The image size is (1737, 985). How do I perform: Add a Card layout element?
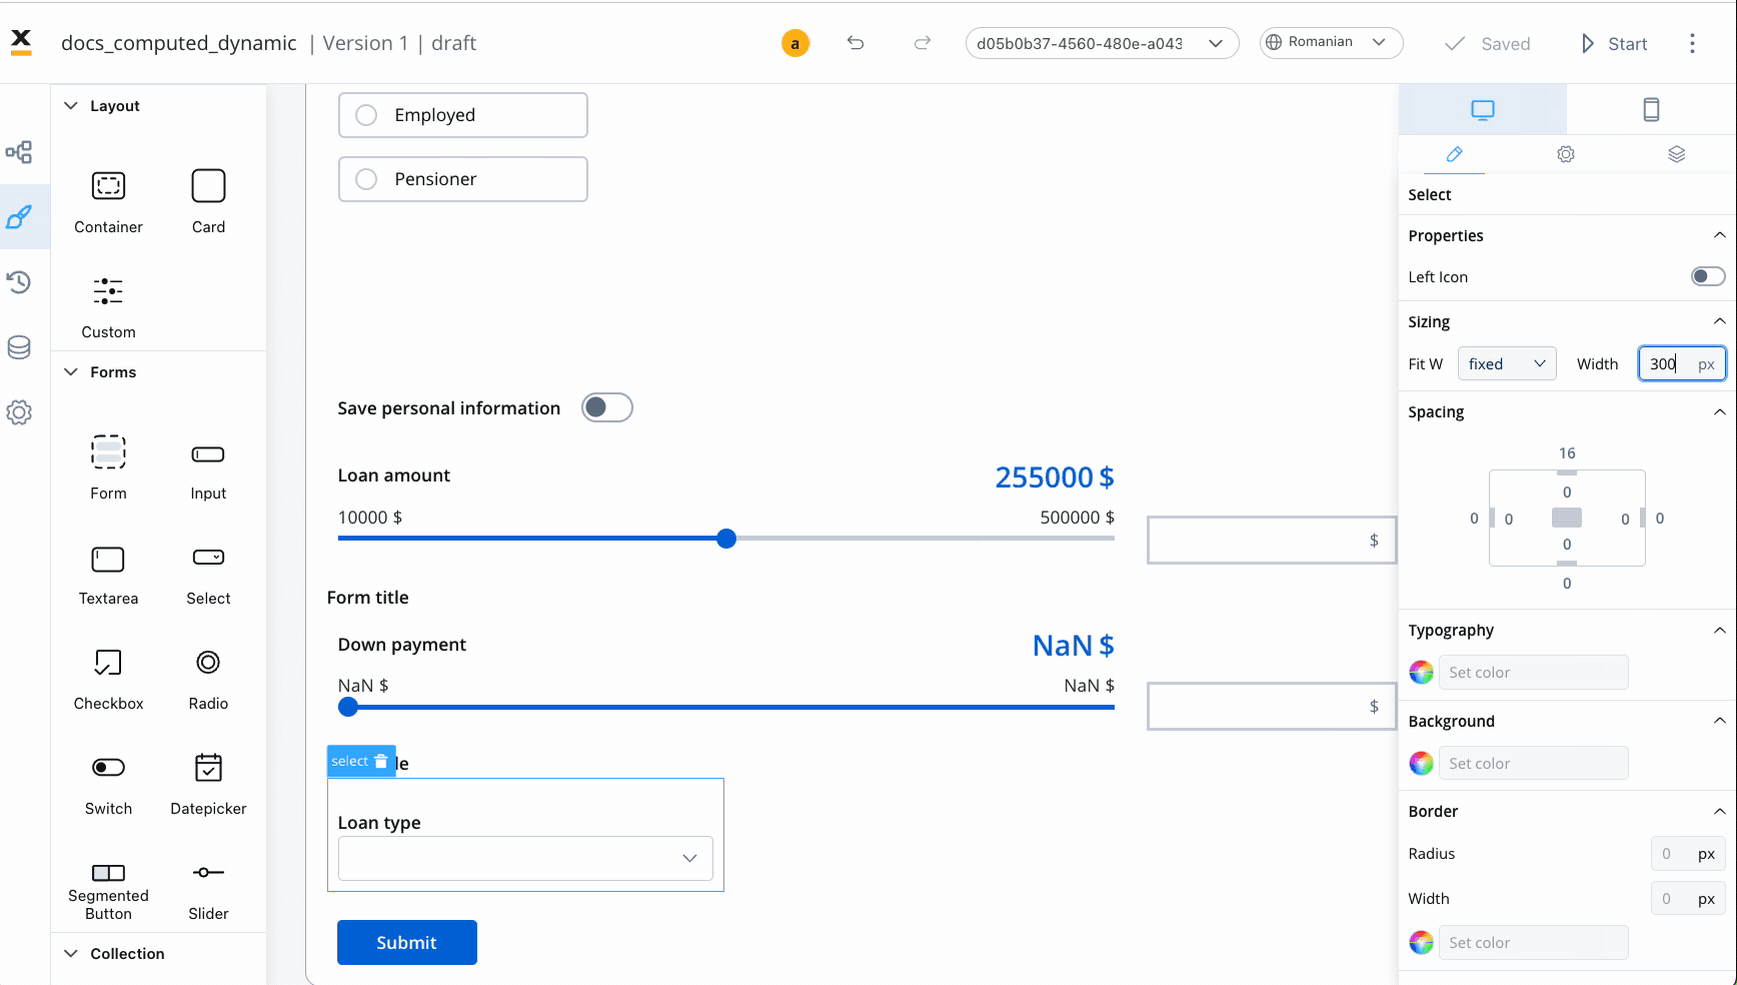[x=208, y=202]
